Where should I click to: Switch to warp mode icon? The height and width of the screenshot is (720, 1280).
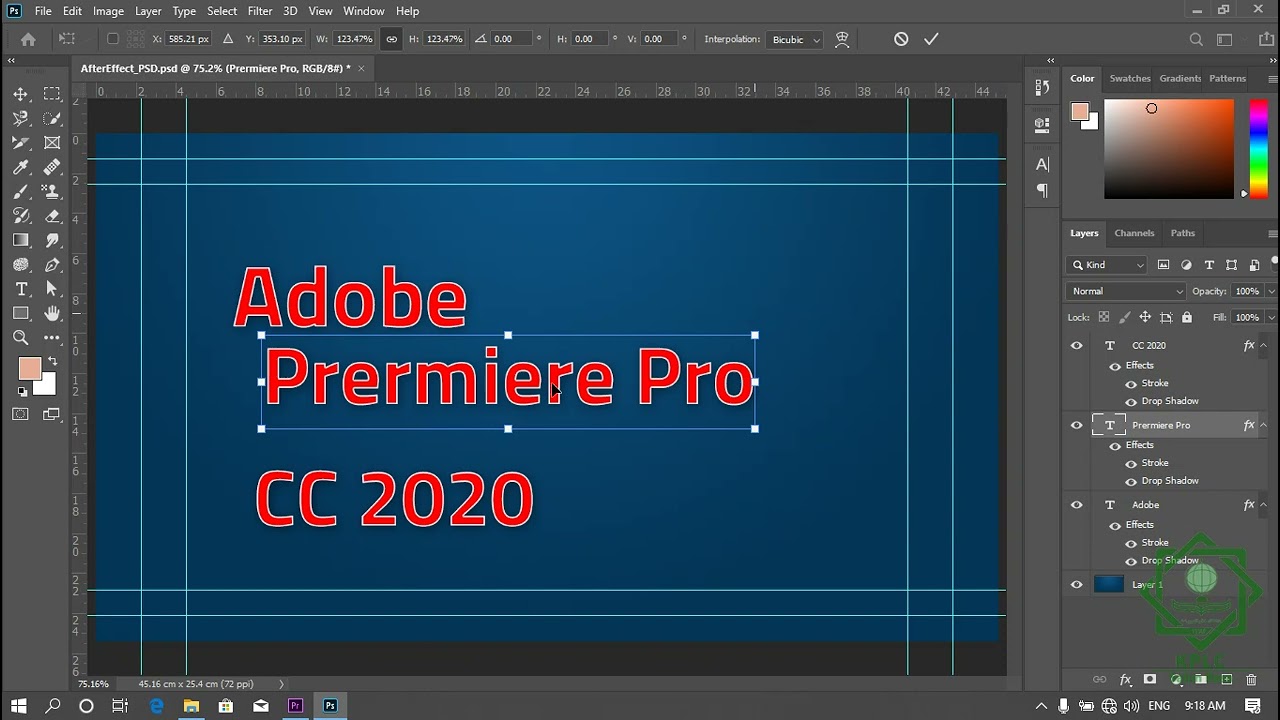click(842, 39)
